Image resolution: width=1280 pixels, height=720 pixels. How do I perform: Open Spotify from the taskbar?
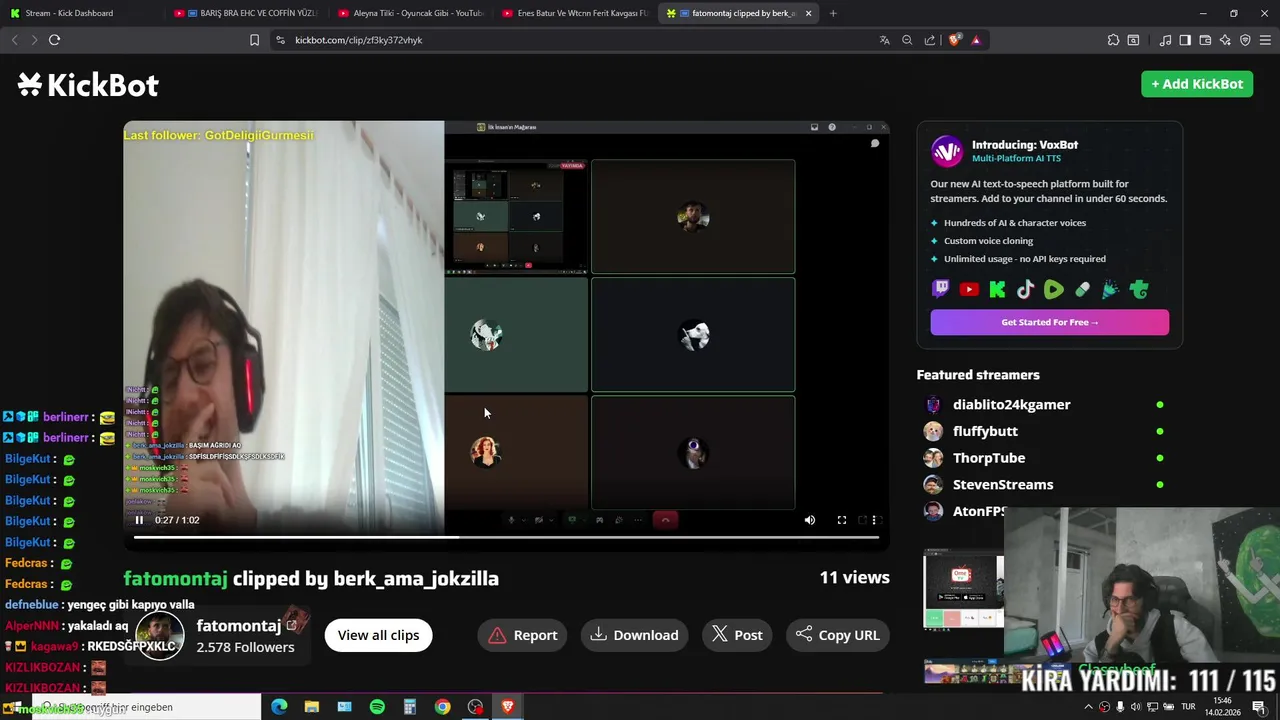pos(377,707)
